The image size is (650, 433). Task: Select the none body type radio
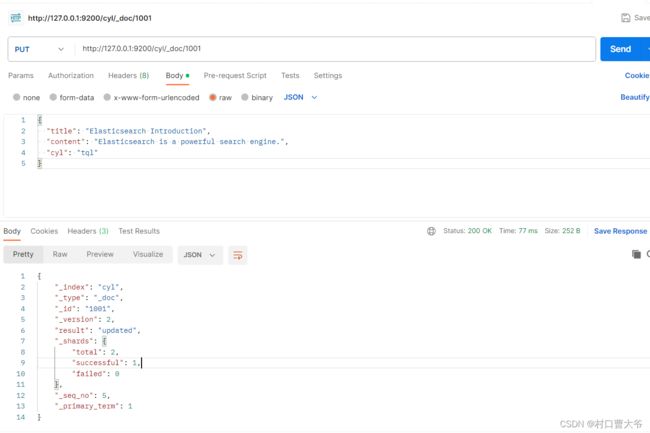point(17,97)
